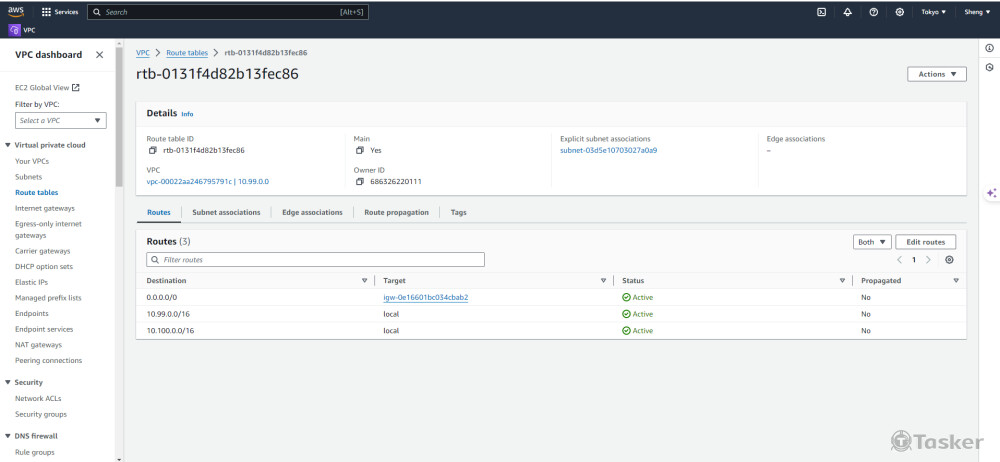Click the notifications bell icon
Screen dimensions: 1000x462
[x=848, y=12]
